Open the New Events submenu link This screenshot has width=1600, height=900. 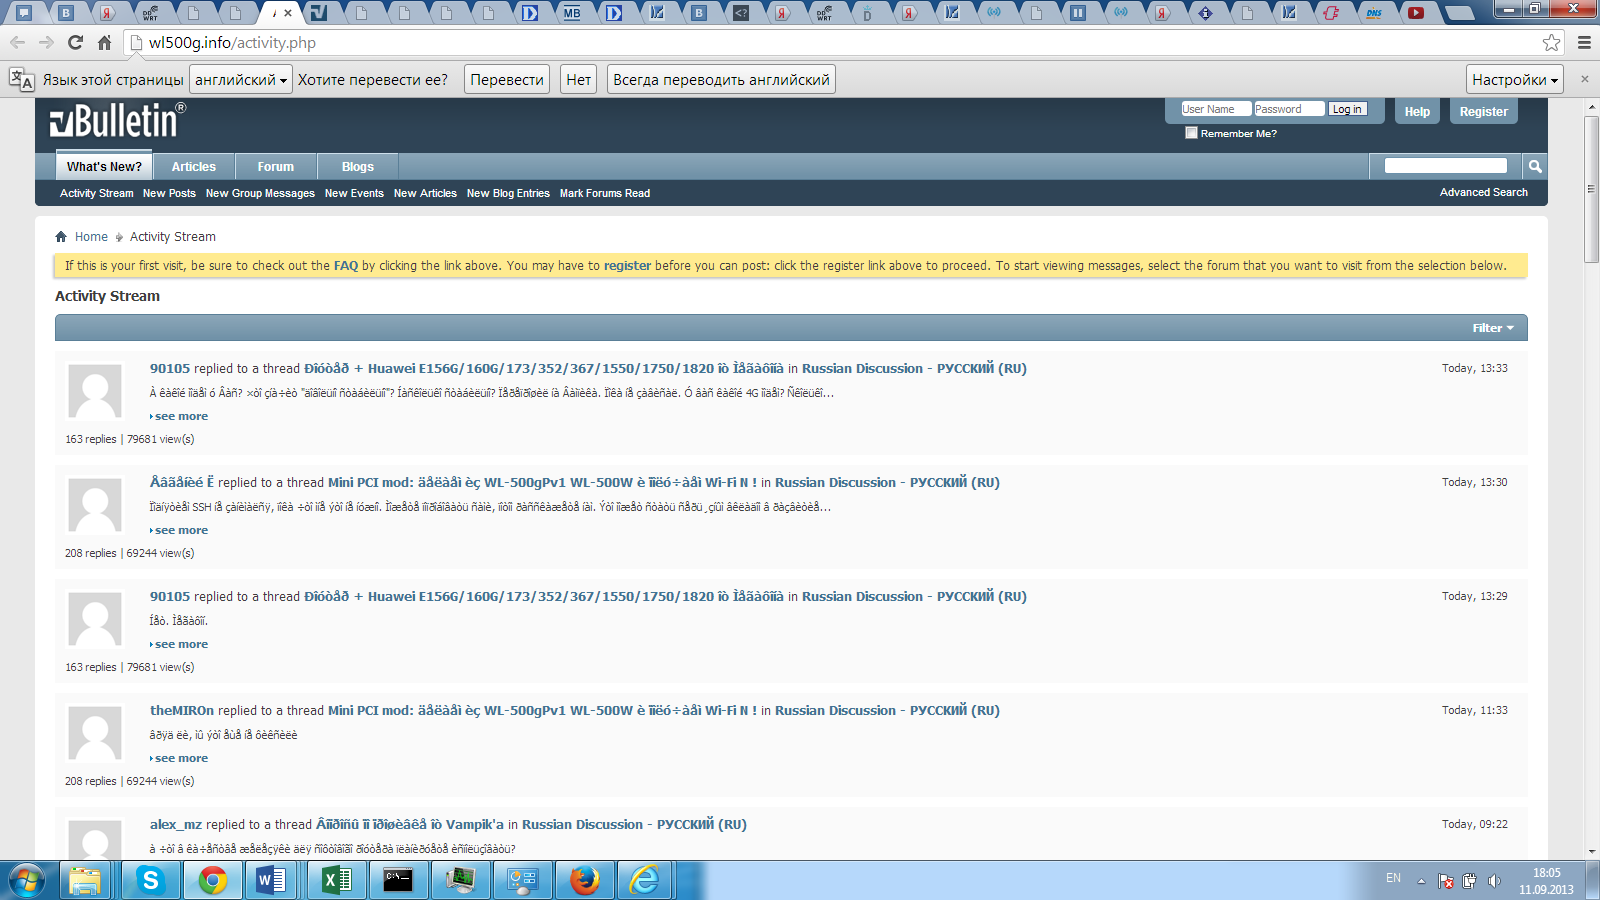coord(354,193)
